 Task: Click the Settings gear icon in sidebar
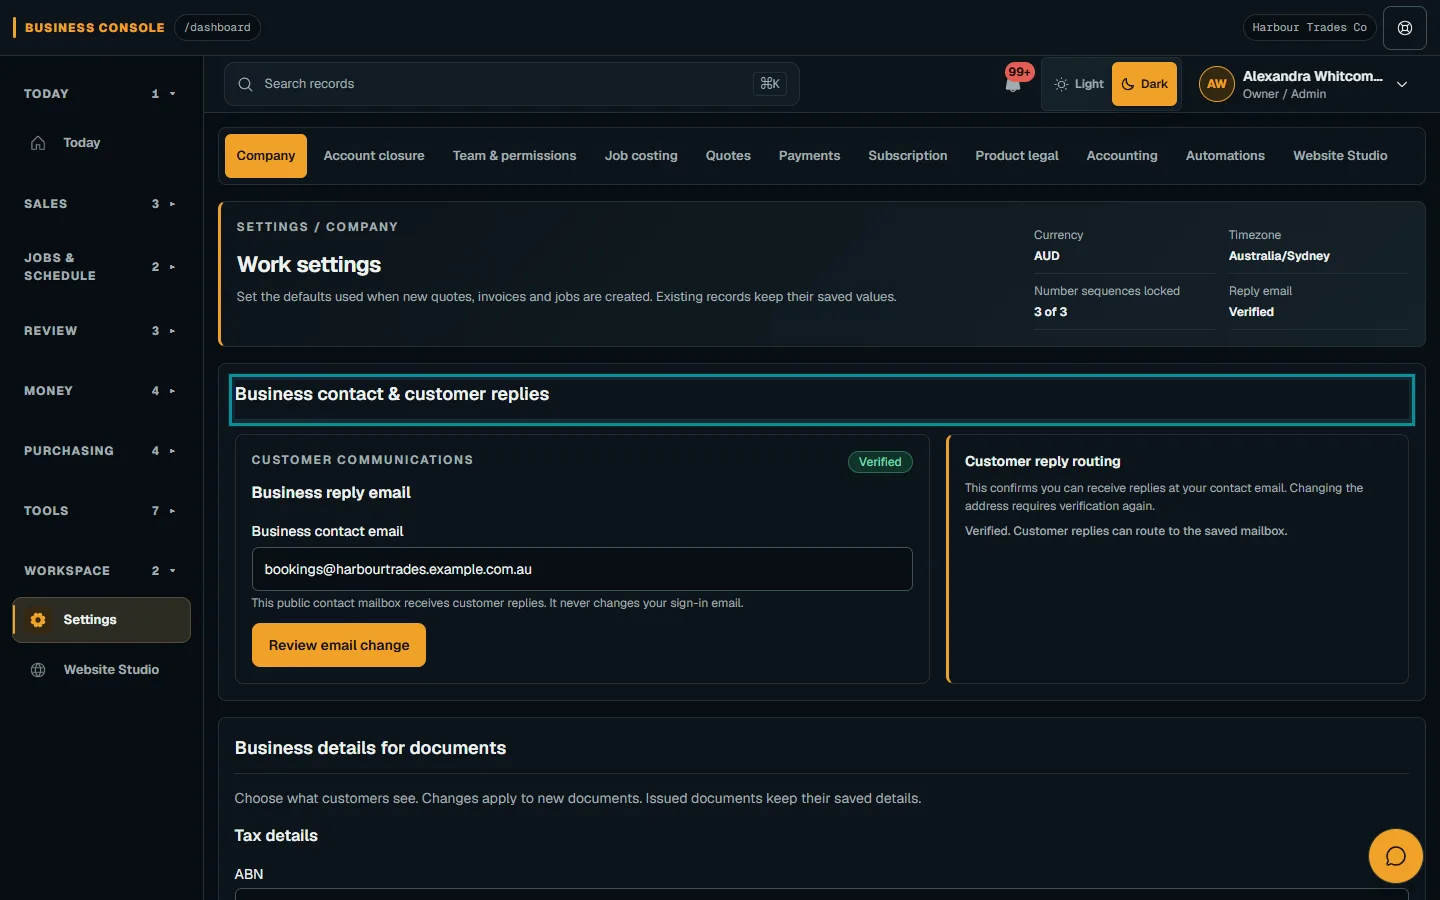coord(38,620)
